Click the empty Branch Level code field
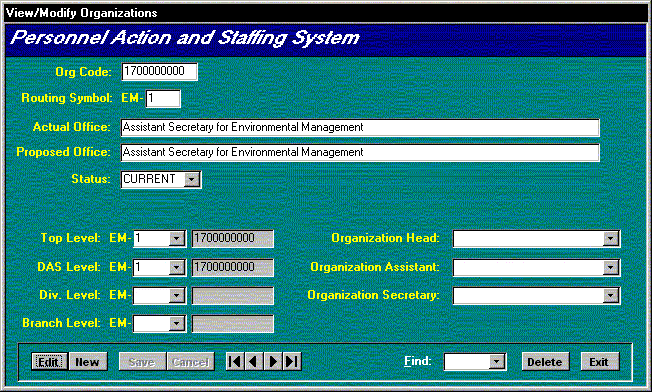652x392 pixels. (232, 323)
